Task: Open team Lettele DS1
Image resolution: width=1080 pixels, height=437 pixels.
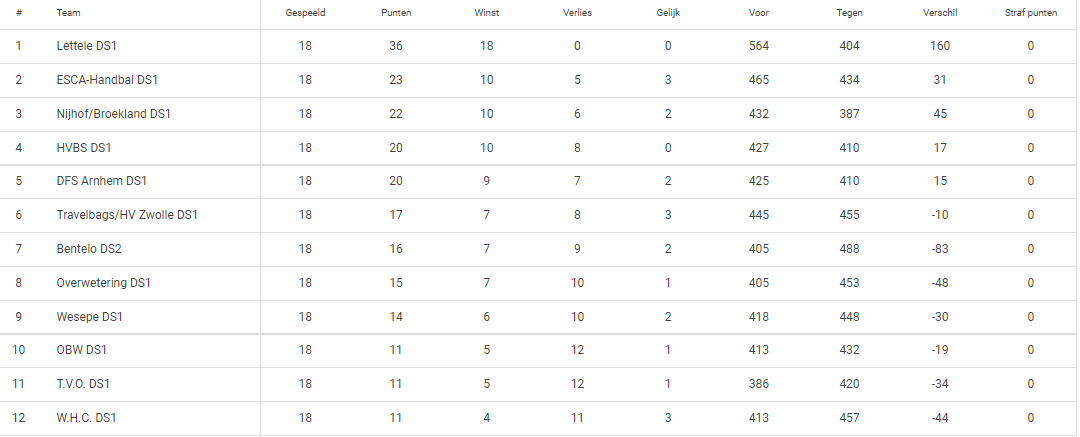Action: (91, 46)
